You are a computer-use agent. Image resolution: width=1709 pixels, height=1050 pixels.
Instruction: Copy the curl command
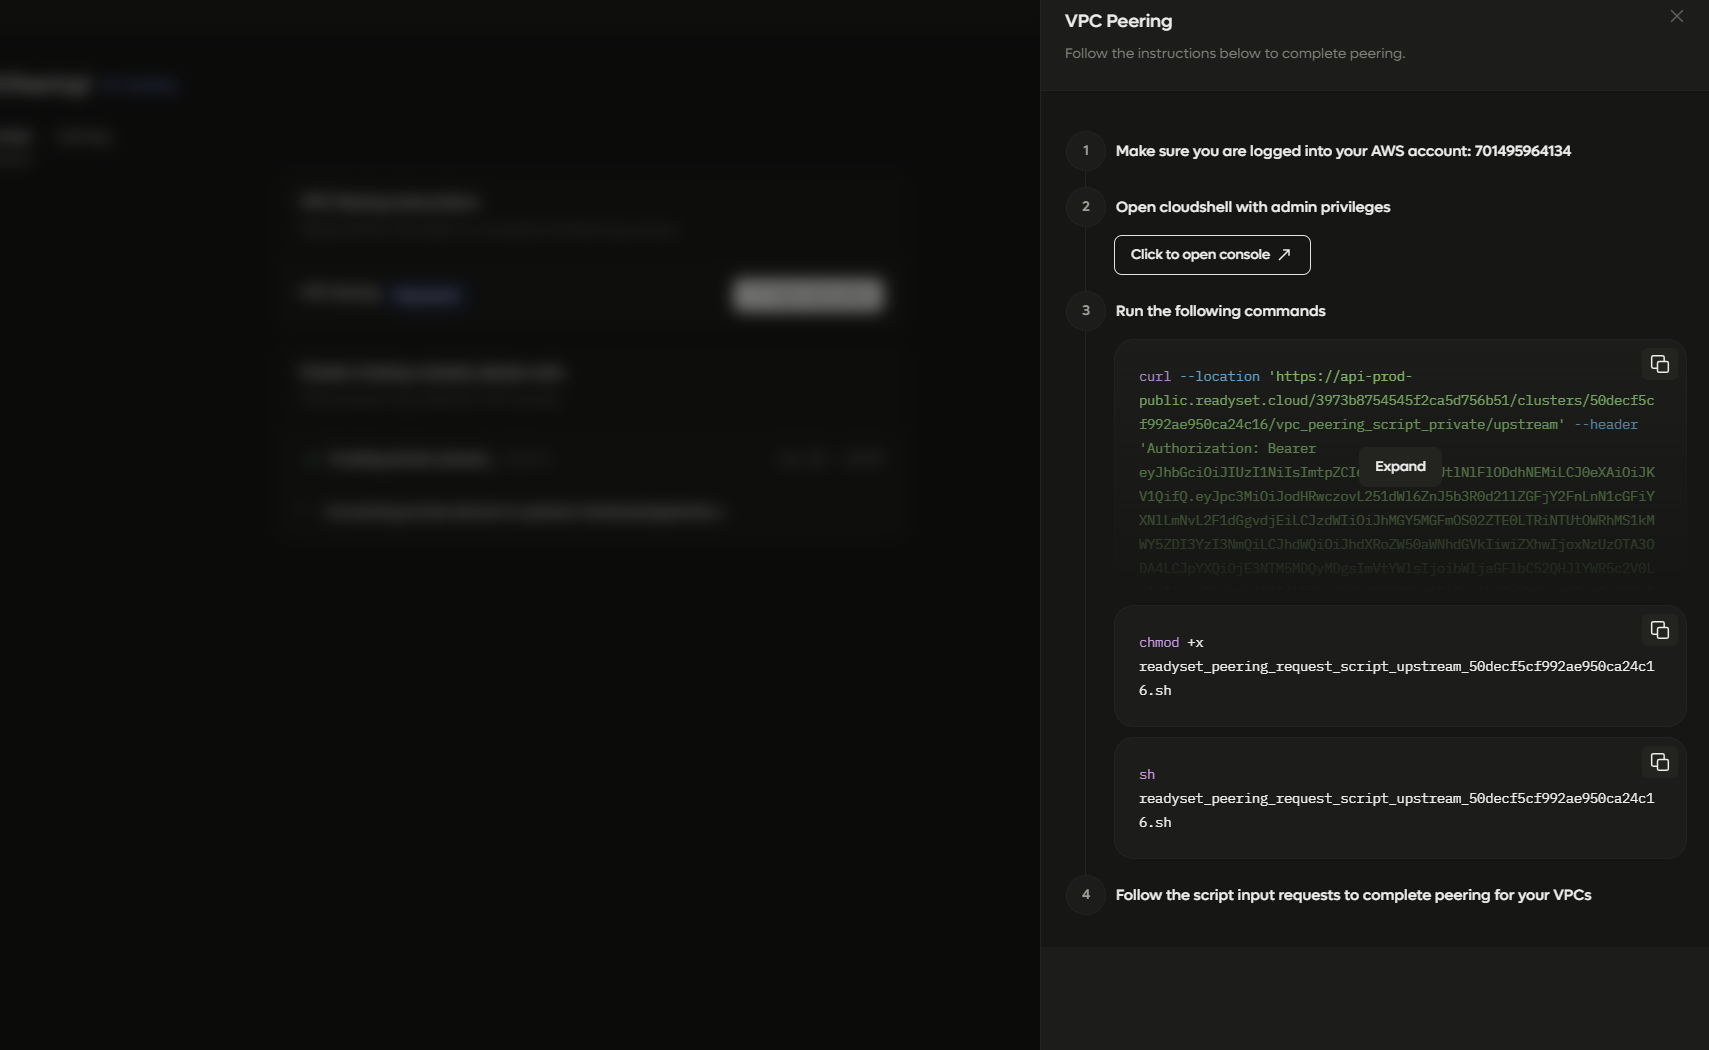(x=1660, y=364)
